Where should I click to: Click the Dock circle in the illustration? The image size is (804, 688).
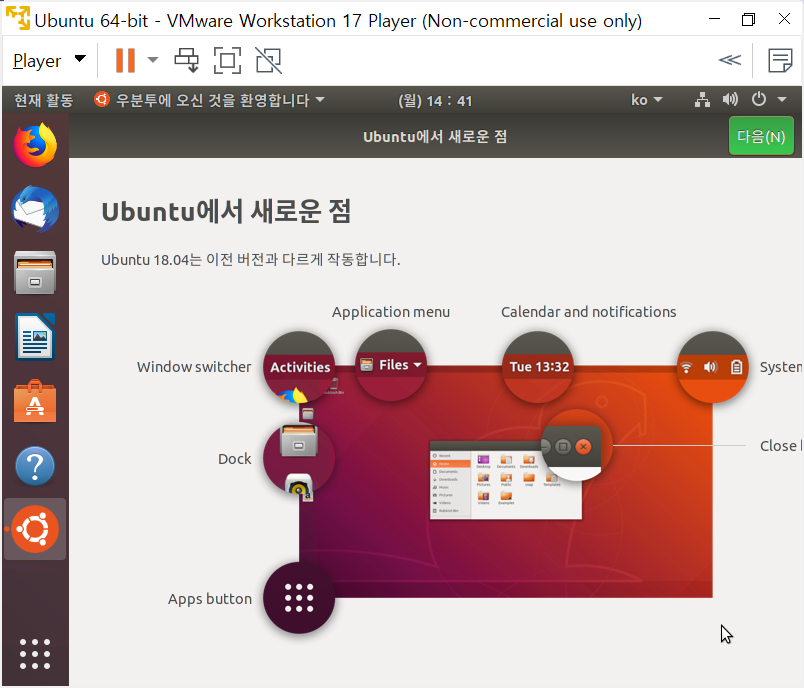(299, 458)
